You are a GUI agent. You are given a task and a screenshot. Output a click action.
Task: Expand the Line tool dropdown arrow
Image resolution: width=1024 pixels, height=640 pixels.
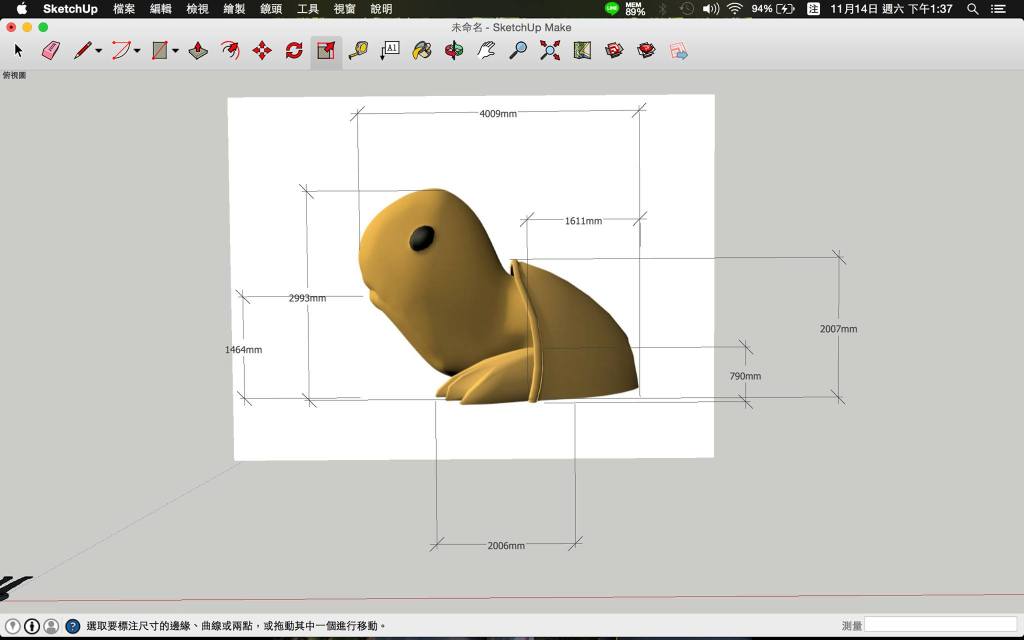[99, 51]
